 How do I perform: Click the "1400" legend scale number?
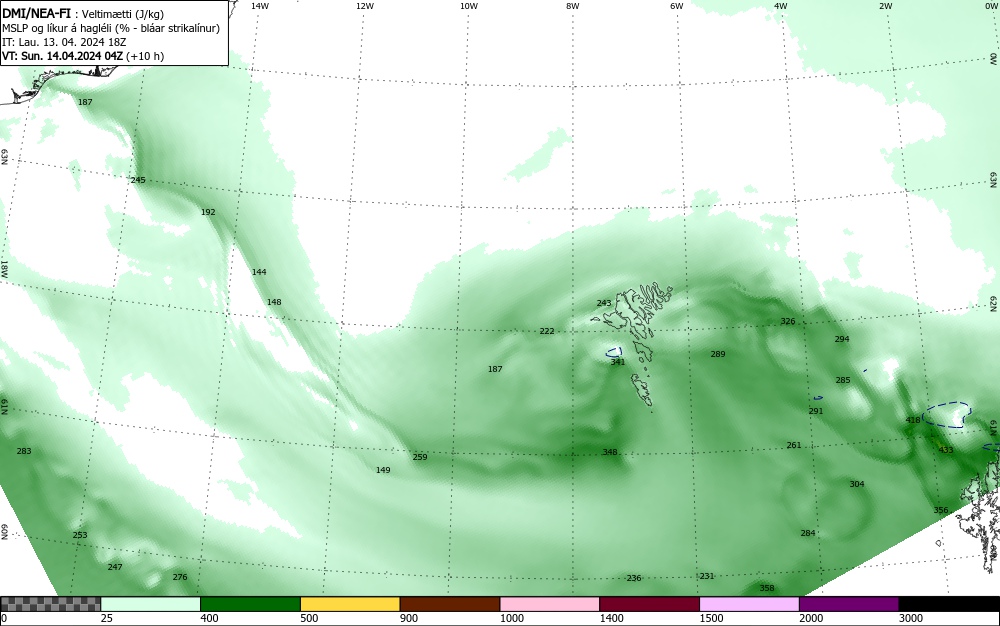tap(612, 618)
